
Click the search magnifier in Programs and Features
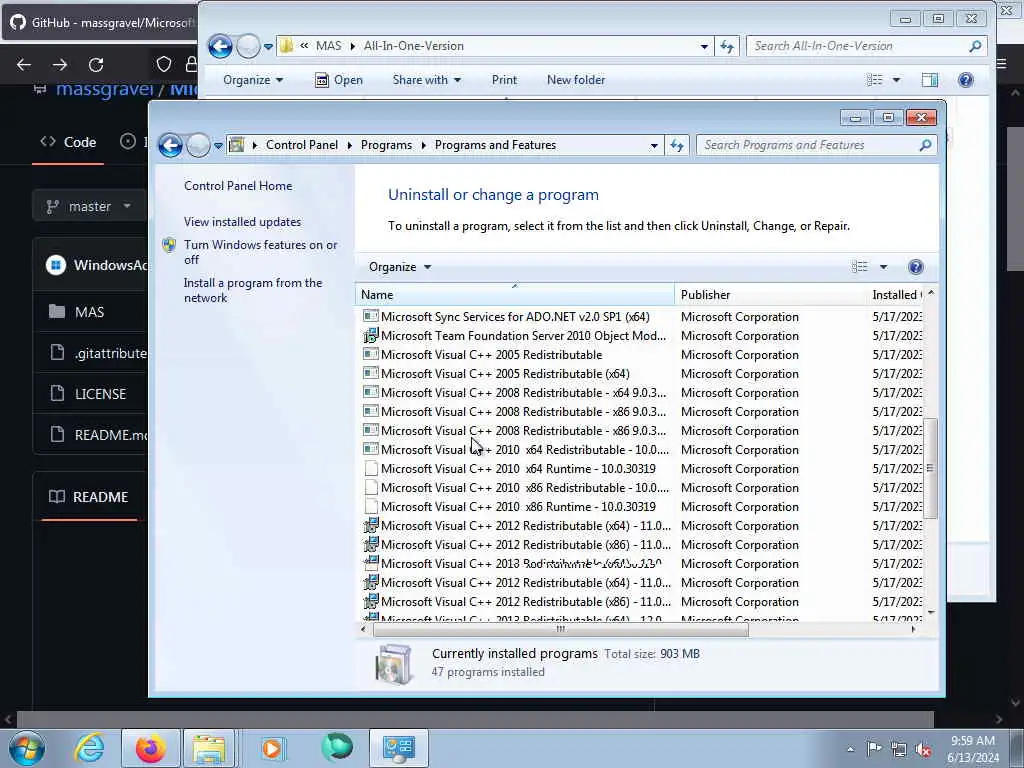pyautogui.click(x=925, y=145)
